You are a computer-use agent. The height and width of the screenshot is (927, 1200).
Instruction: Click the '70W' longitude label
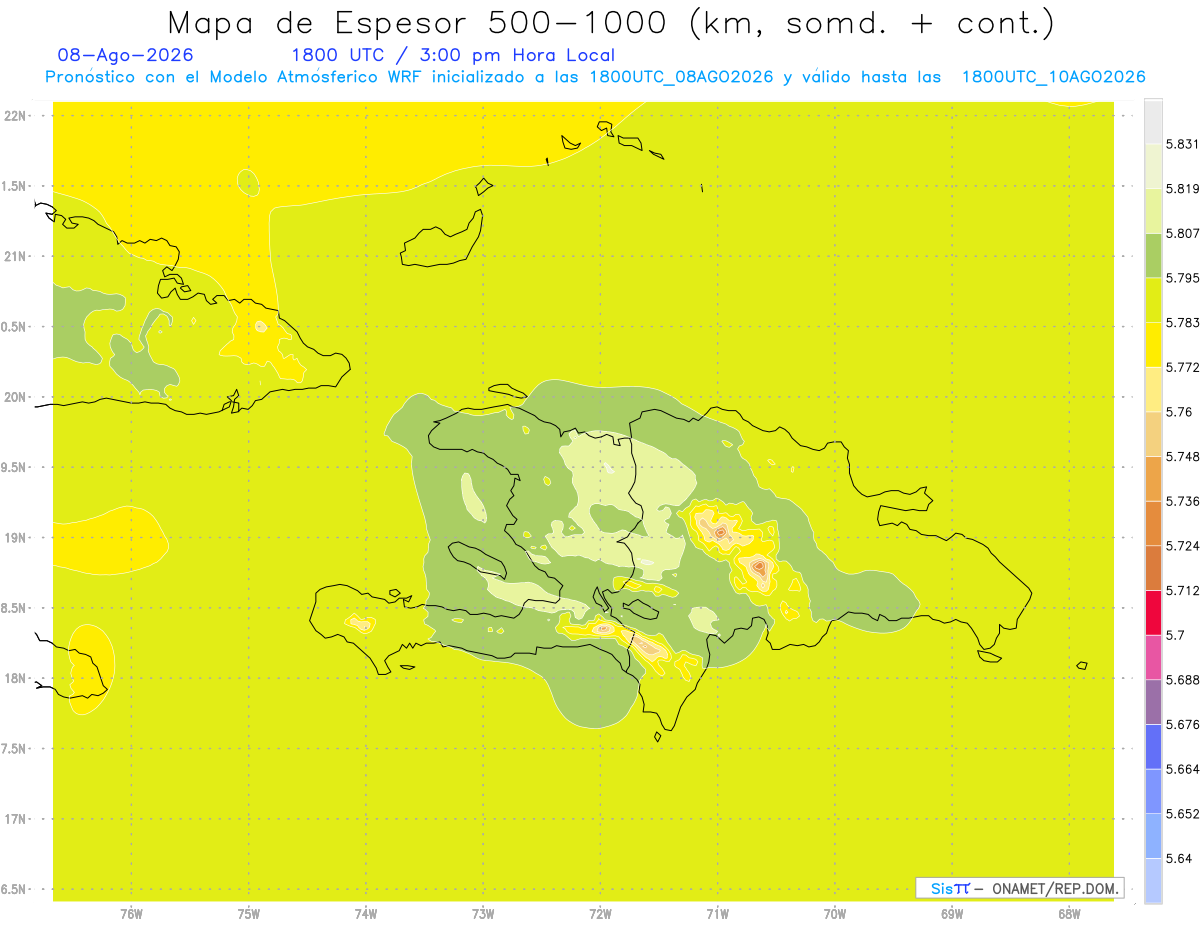835,913
